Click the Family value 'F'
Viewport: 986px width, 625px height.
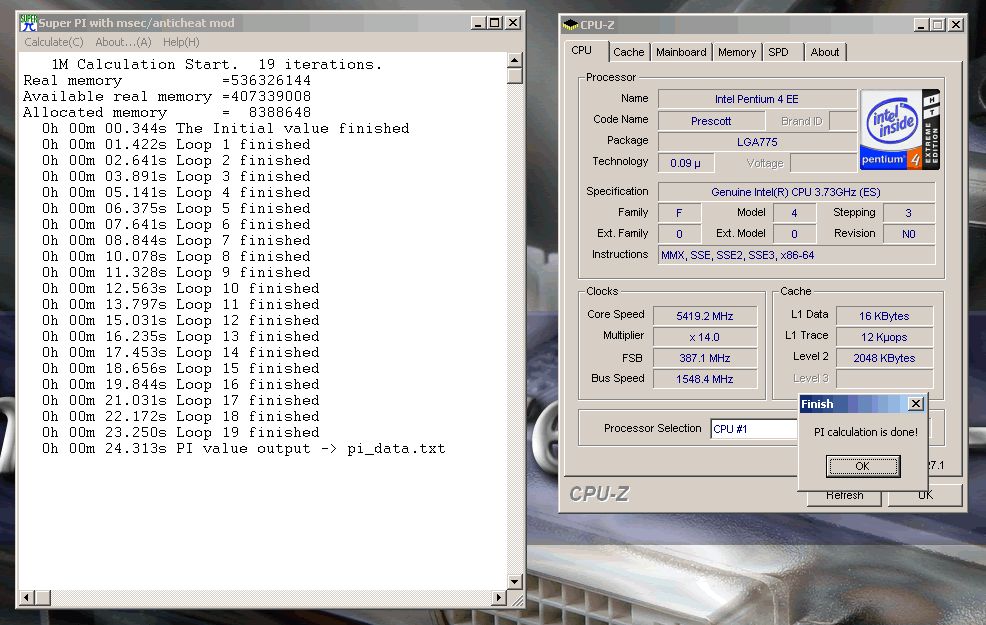pos(679,213)
